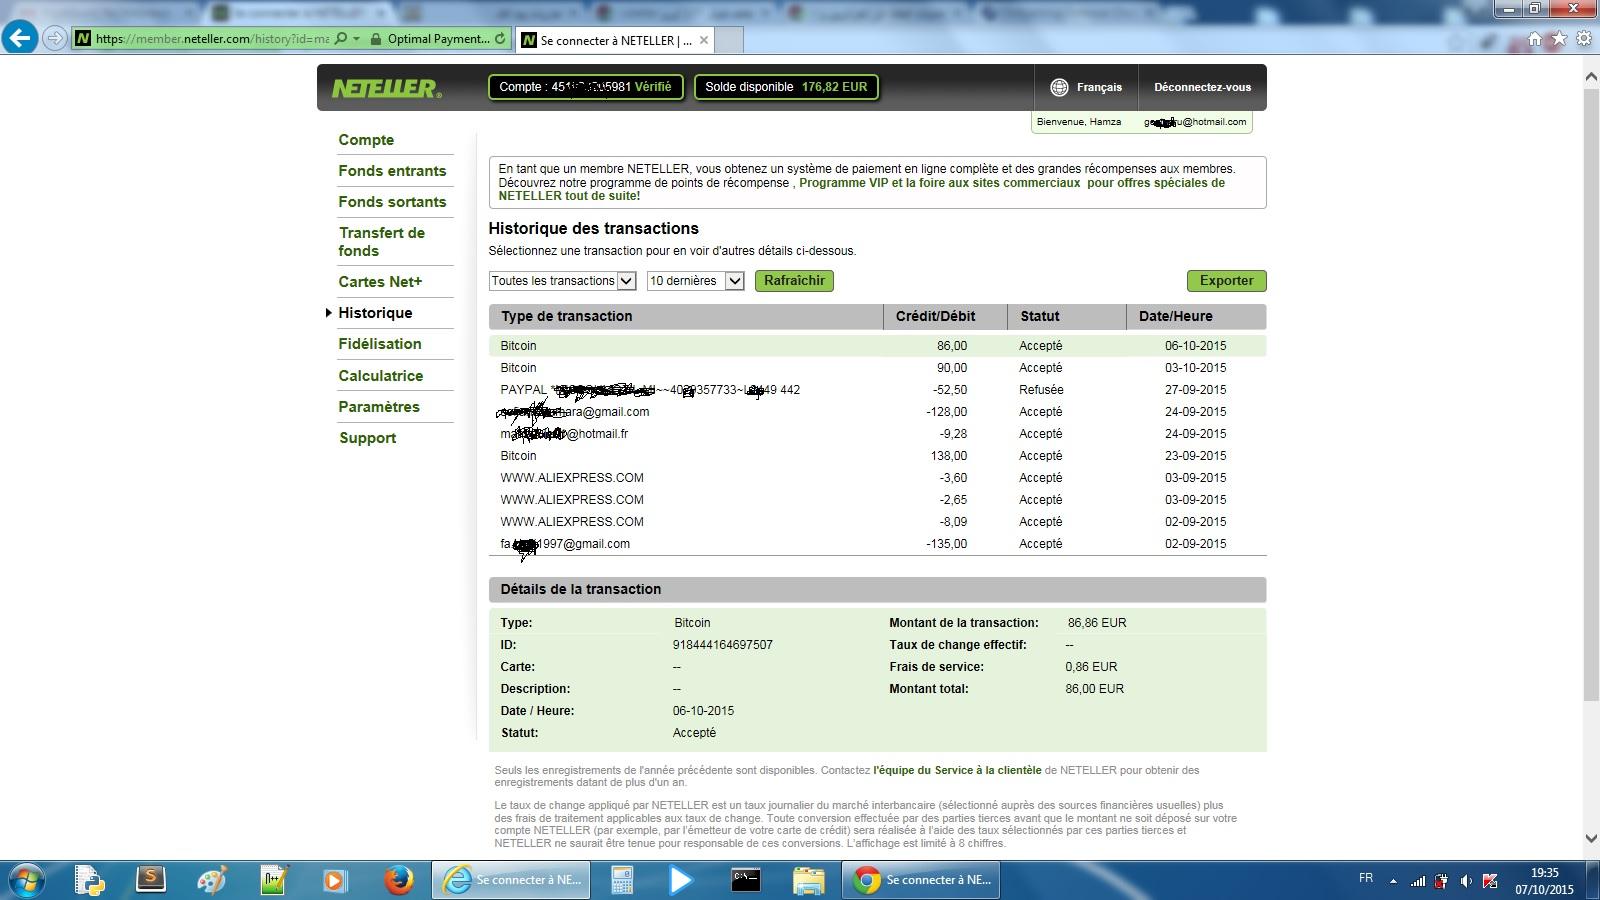Click Français language selector
The image size is (1600, 900).
1099,87
